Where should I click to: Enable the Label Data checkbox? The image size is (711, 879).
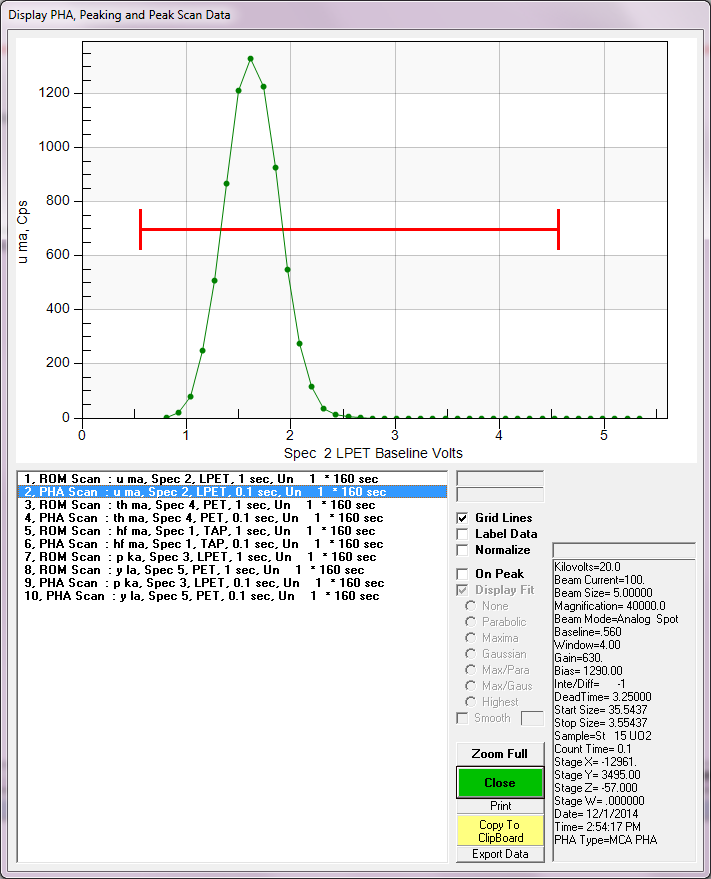point(463,534)
